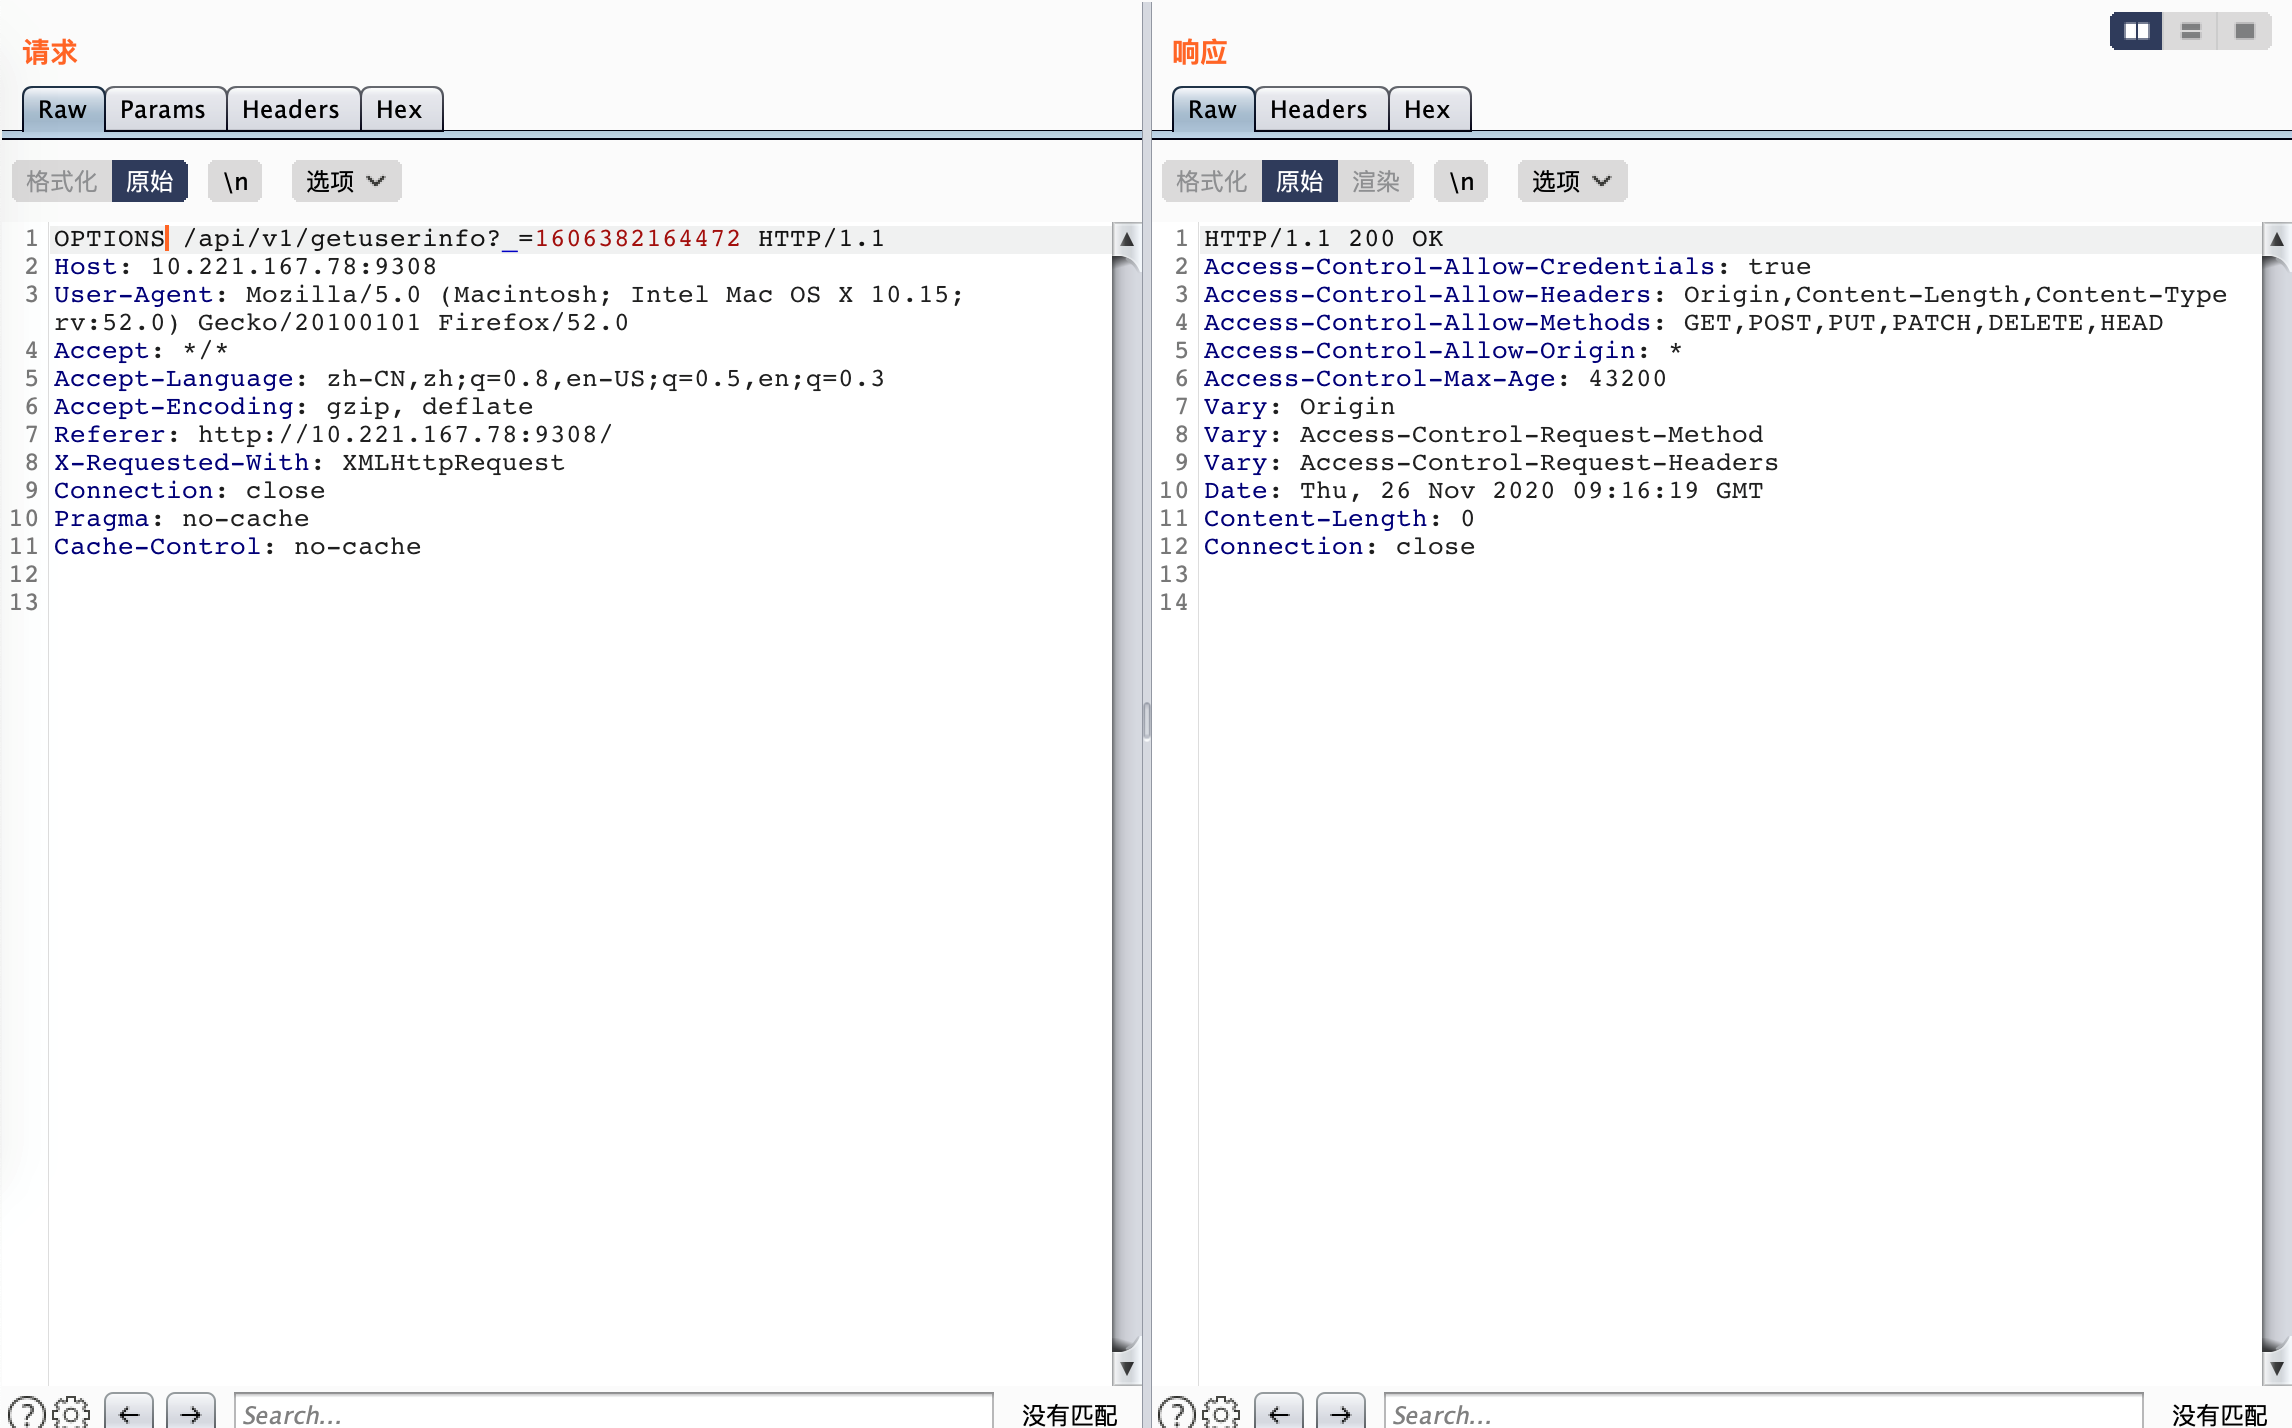
Task: Toggle response 渲染 (render) view
Action: tap(1376, 181)
